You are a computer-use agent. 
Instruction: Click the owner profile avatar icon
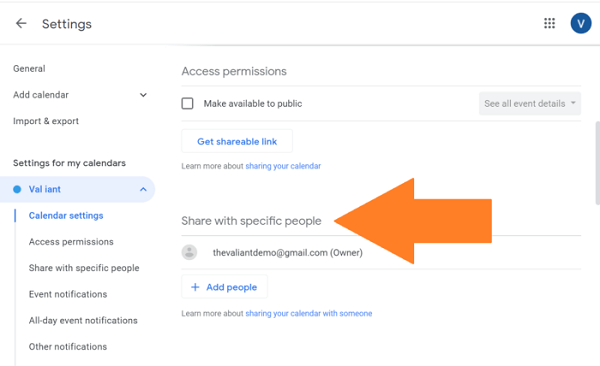[189, 252]
